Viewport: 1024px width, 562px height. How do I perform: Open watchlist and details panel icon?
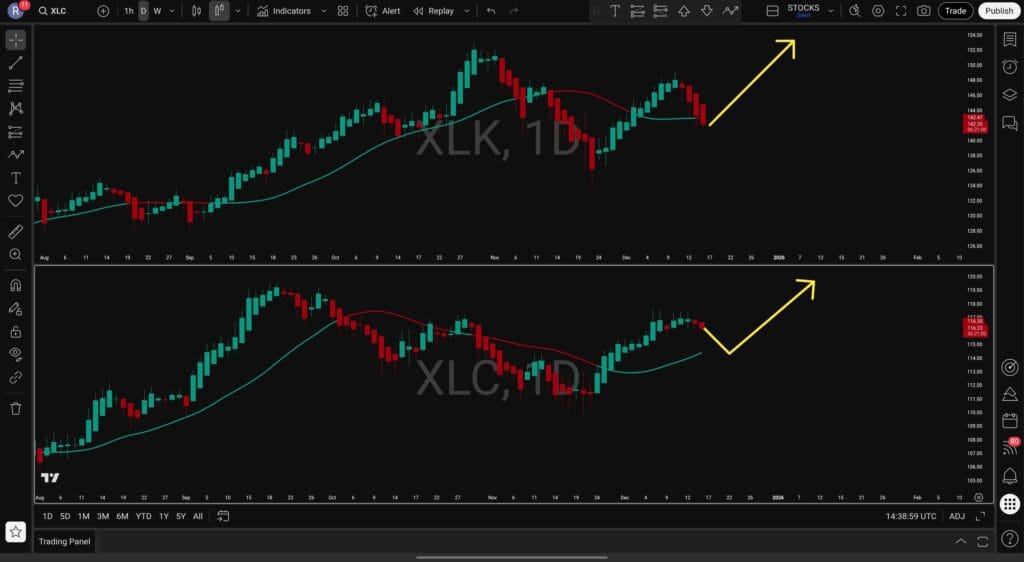pos(1010,40)
